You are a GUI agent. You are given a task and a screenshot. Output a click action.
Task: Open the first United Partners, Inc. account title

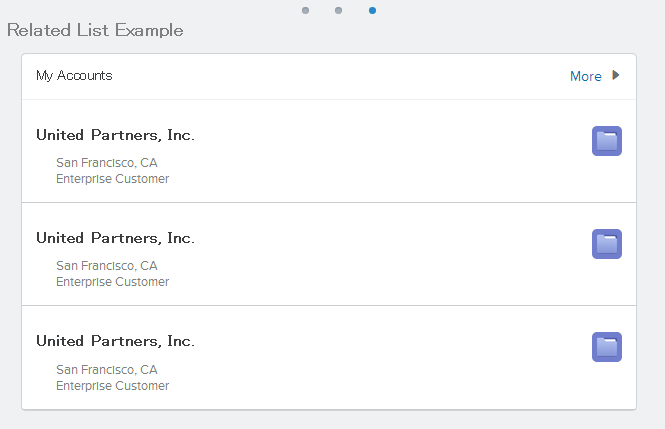[115, 135]
